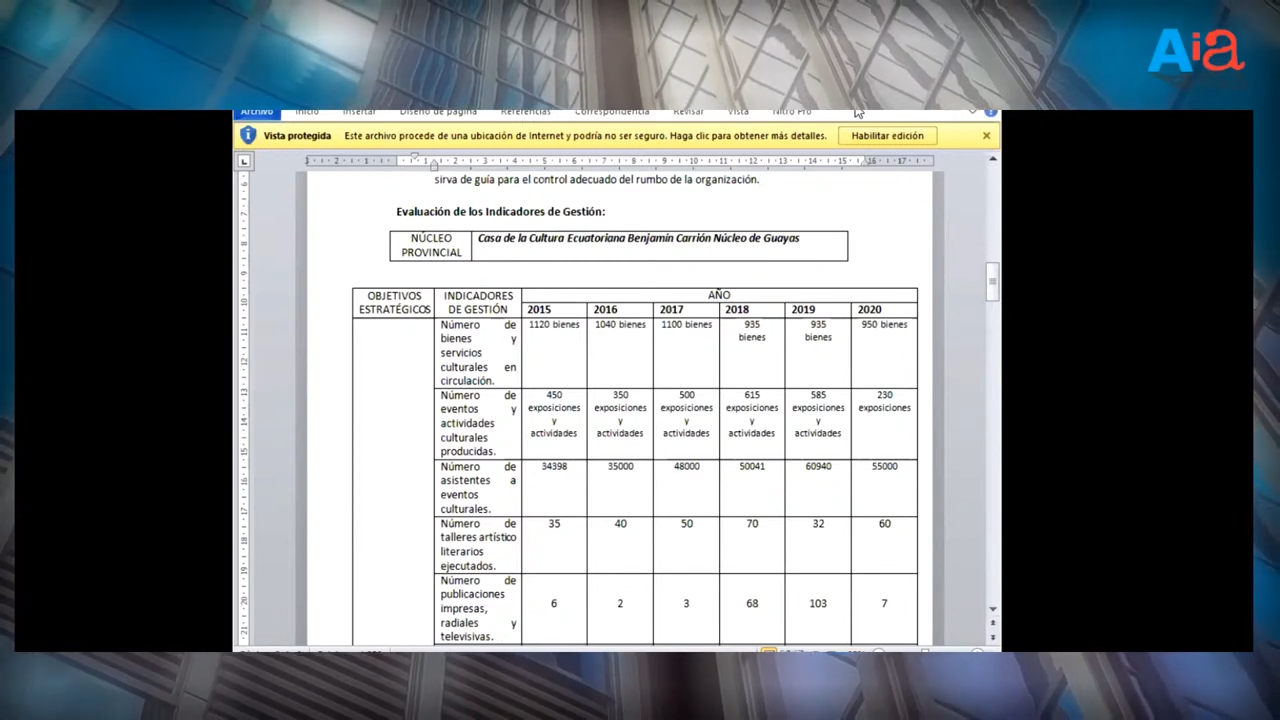Click the '34398' cell
This screenshot has width=1280, height=720.
554,487
